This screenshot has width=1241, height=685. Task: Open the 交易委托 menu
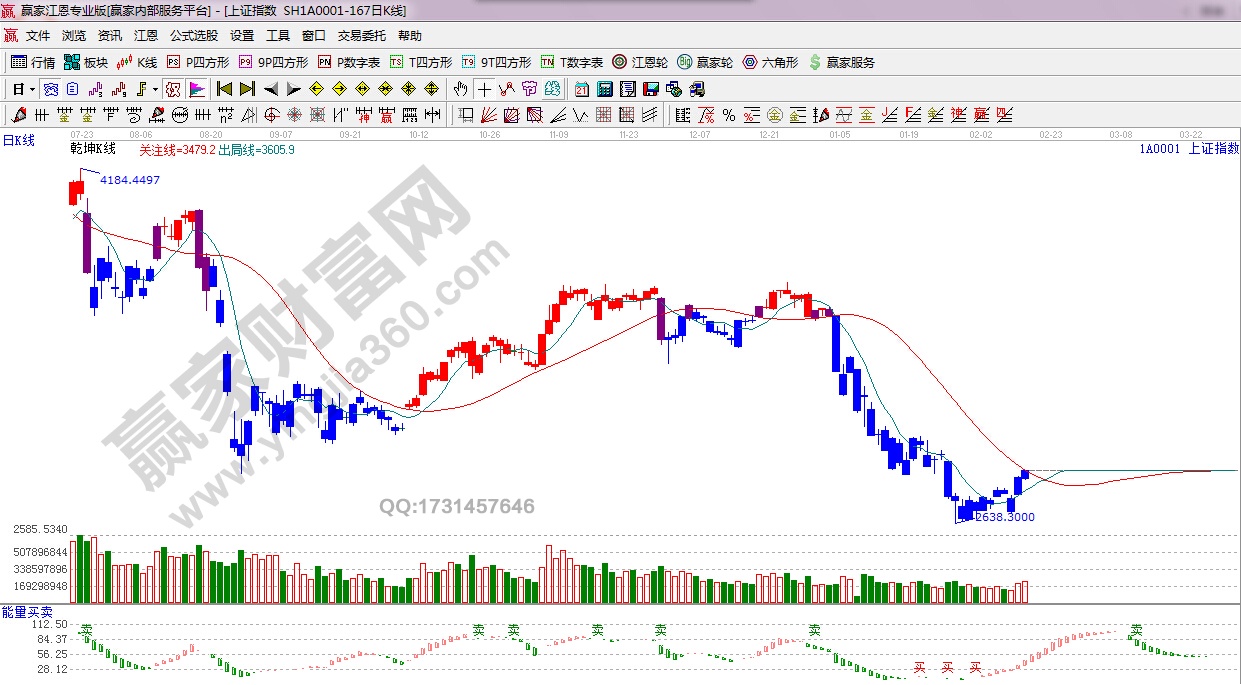click(x=361, y=36)
